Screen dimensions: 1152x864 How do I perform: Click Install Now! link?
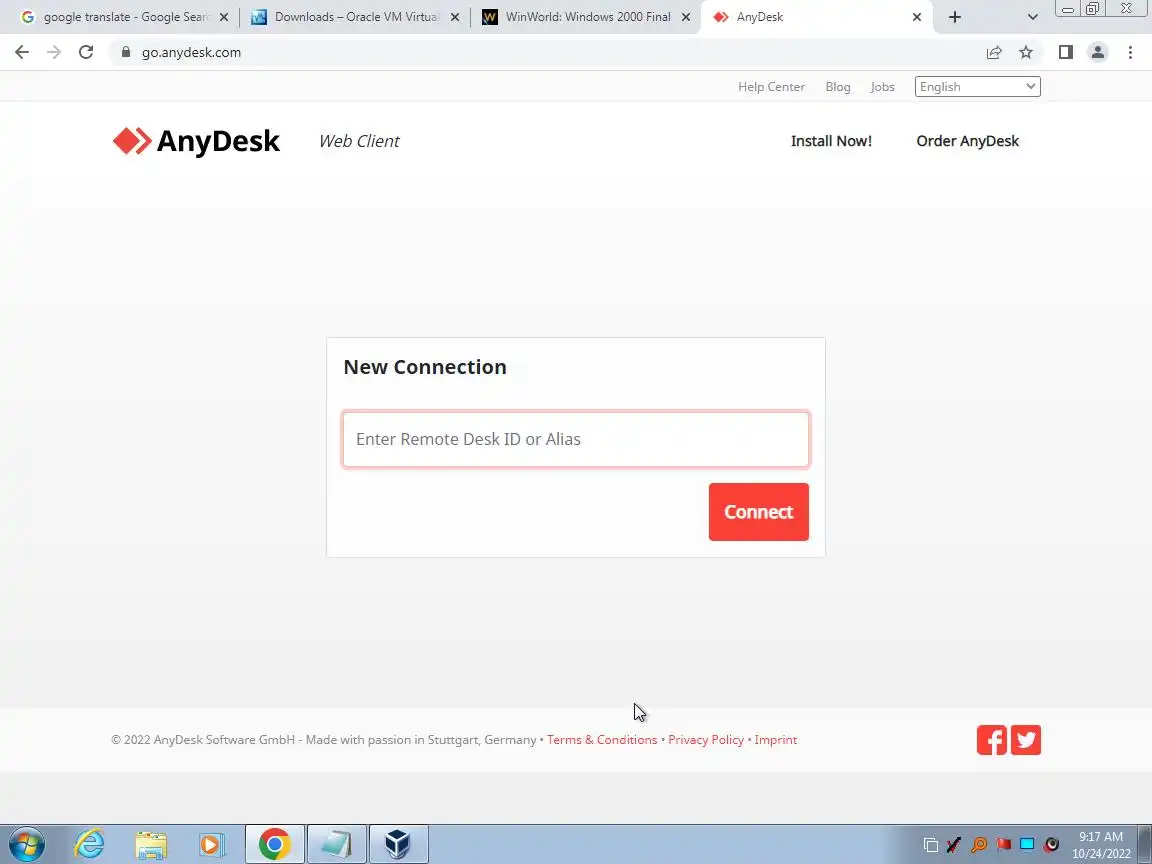[831, 141]
